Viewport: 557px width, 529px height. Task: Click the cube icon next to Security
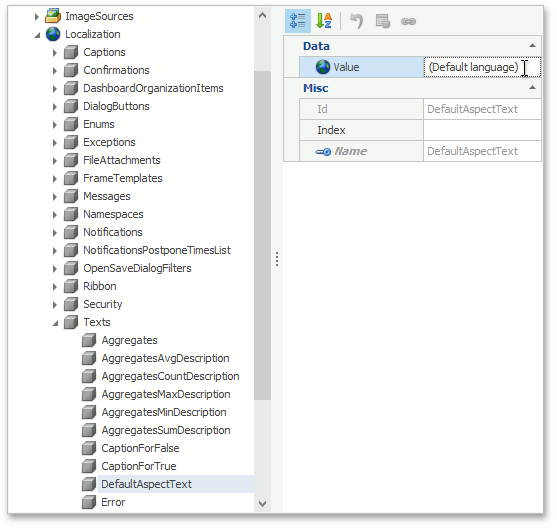(71, 304)
